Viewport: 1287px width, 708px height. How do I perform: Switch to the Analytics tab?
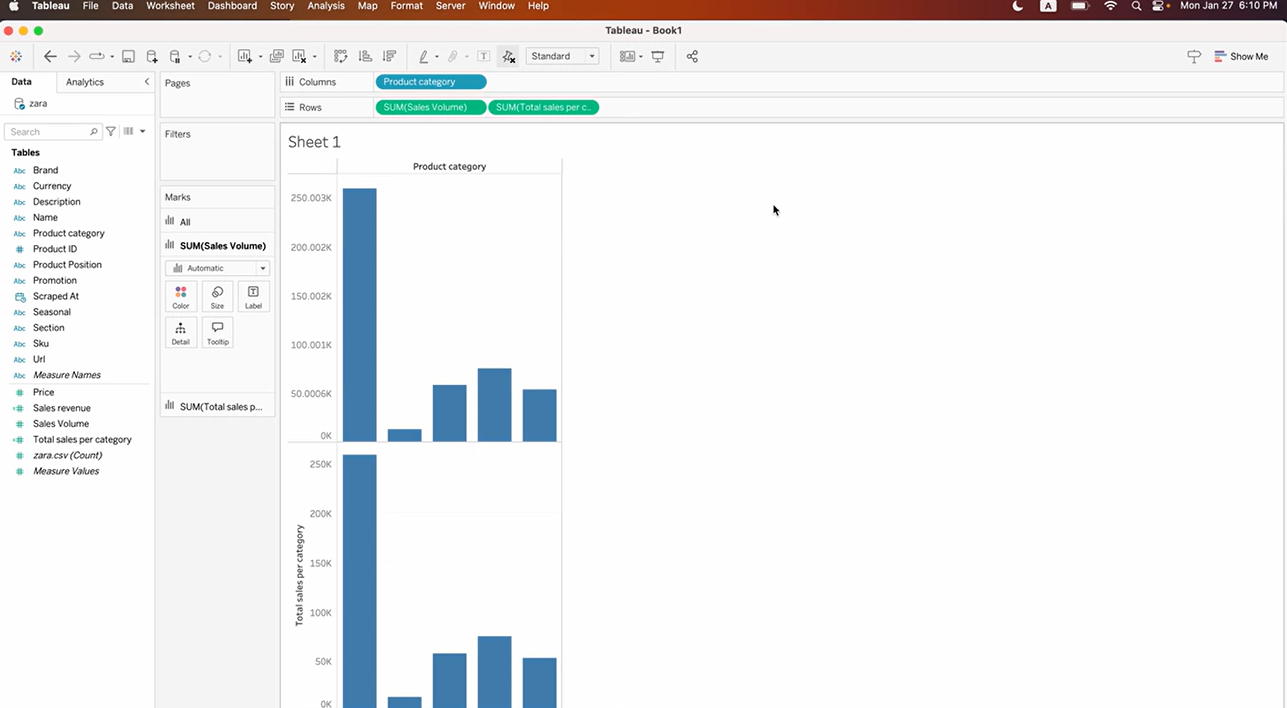pos(85,82)
